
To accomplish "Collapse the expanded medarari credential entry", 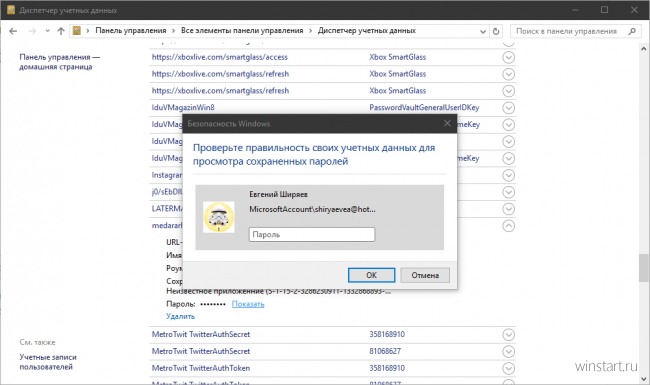I will coord(509,226).
